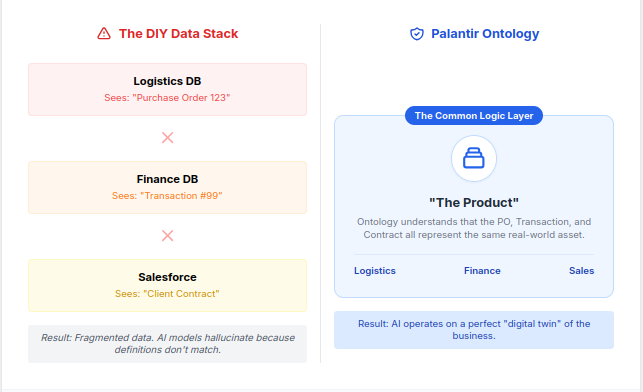Click the X mark below Logistics DB
Image resolution: width=643 pixels, height=392 pixels.
(167, 138)
